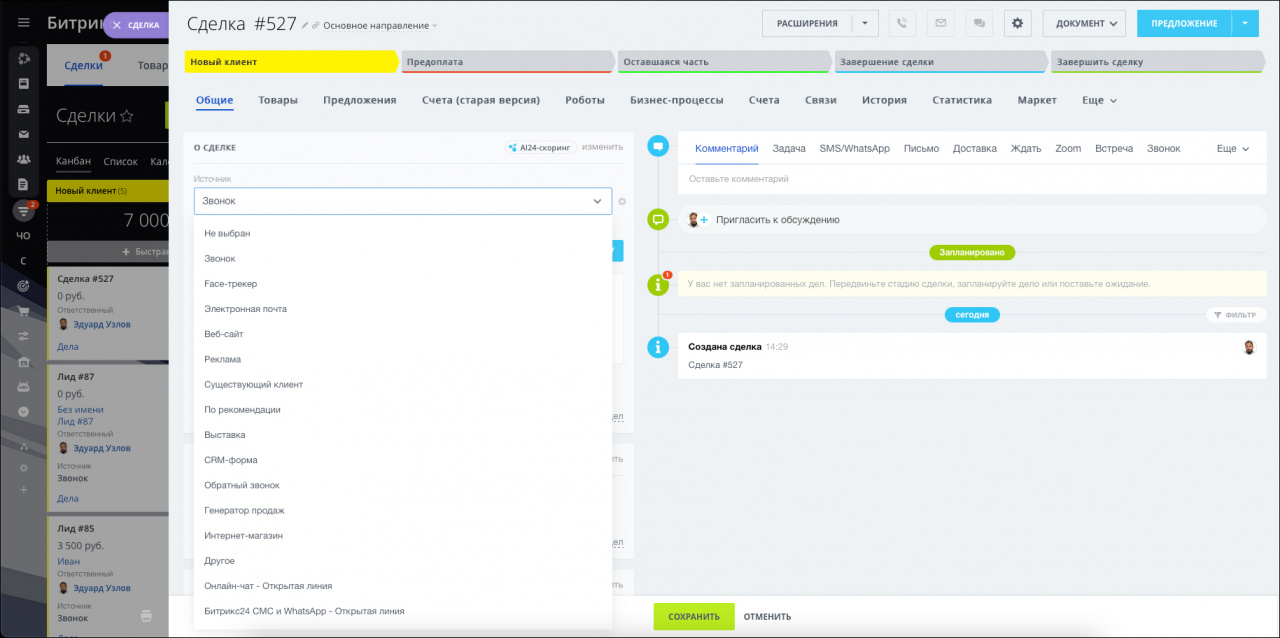The width and height of the screenshot is (1280, 638).
Task: Open the История tab
Action: pos(884,100)
